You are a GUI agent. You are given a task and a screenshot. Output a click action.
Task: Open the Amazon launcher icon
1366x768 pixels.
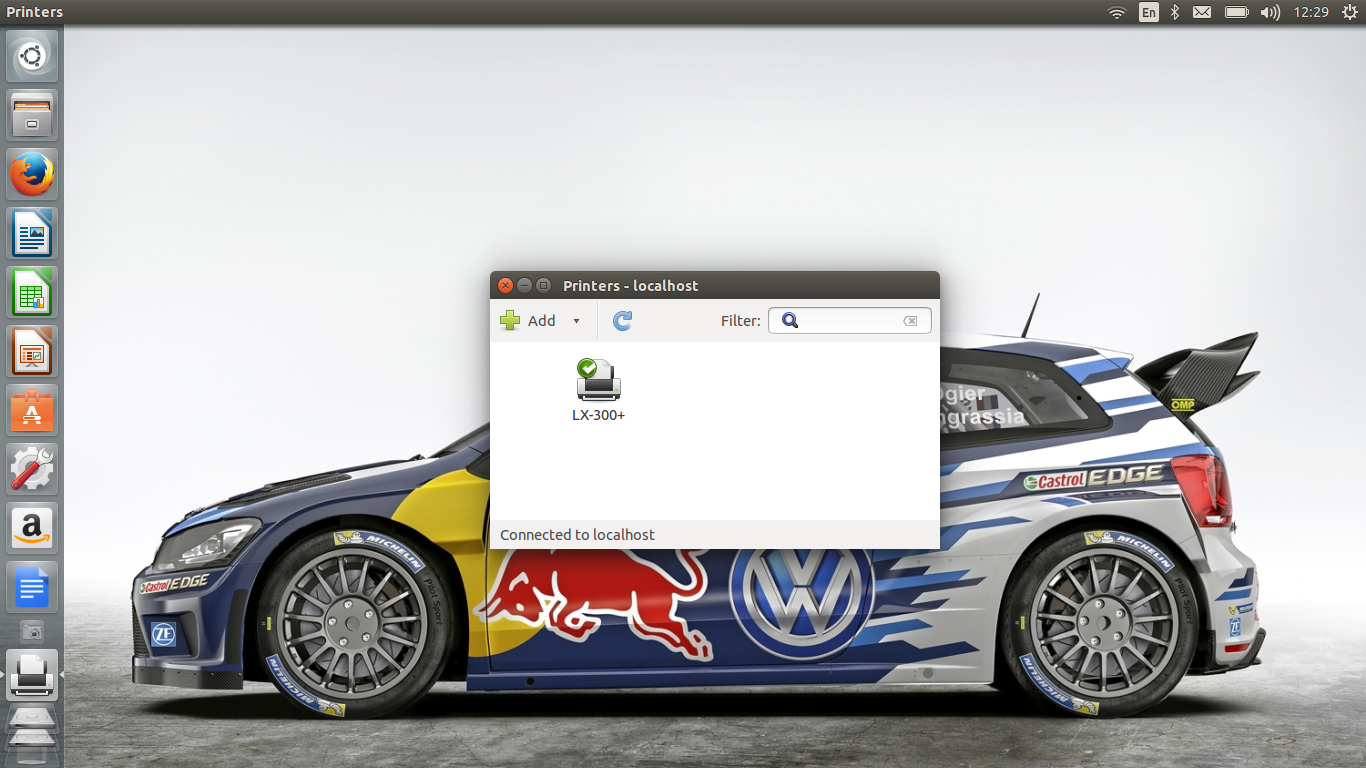click(x=32, y=528)
